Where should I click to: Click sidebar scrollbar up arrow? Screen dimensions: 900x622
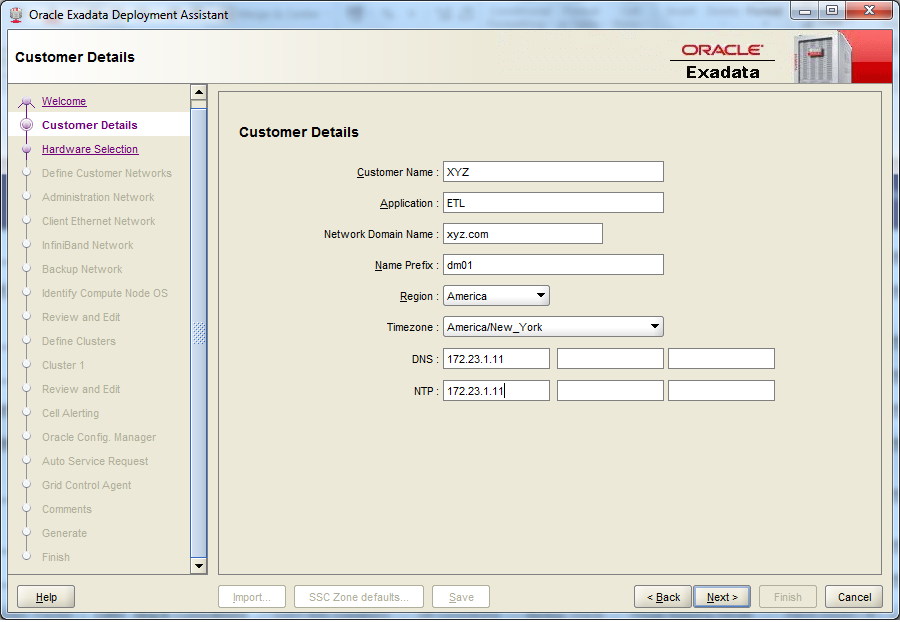point(199,92)
